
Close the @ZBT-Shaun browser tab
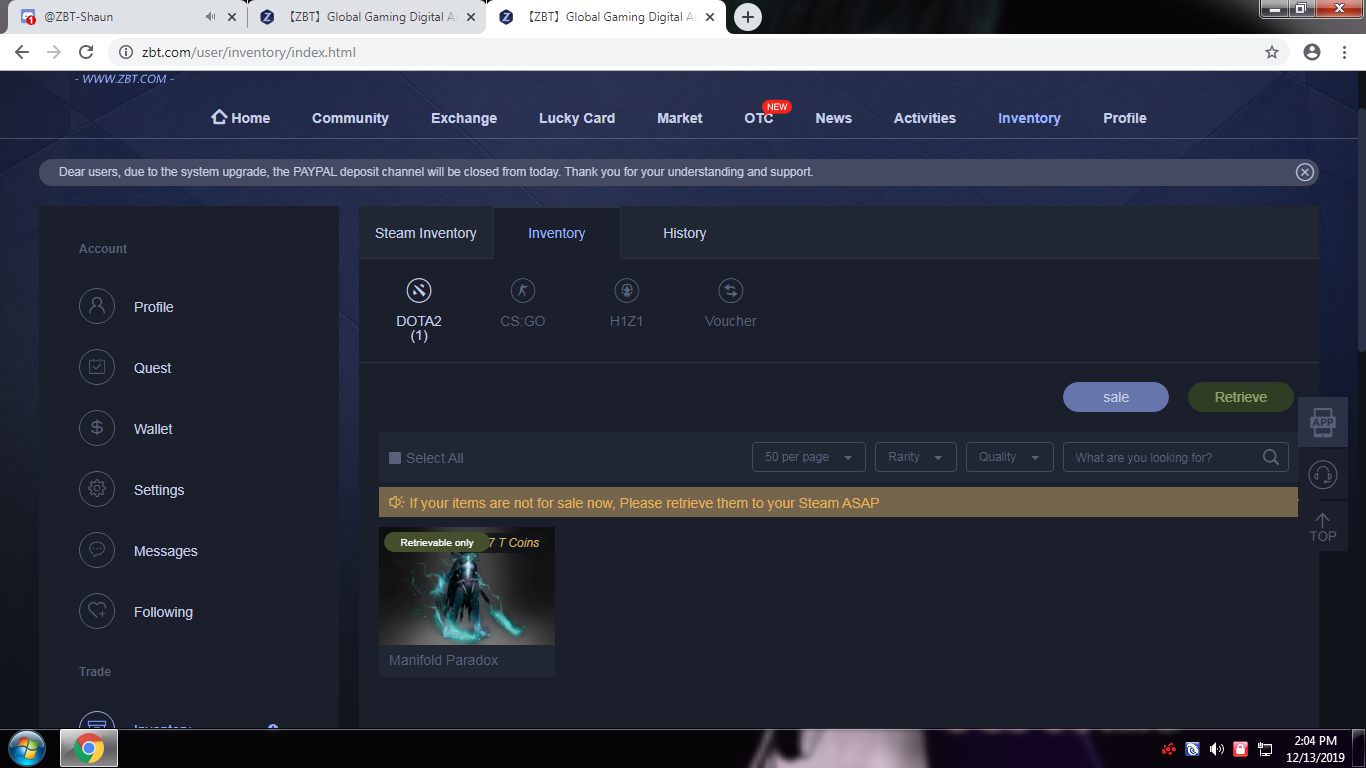233,17
